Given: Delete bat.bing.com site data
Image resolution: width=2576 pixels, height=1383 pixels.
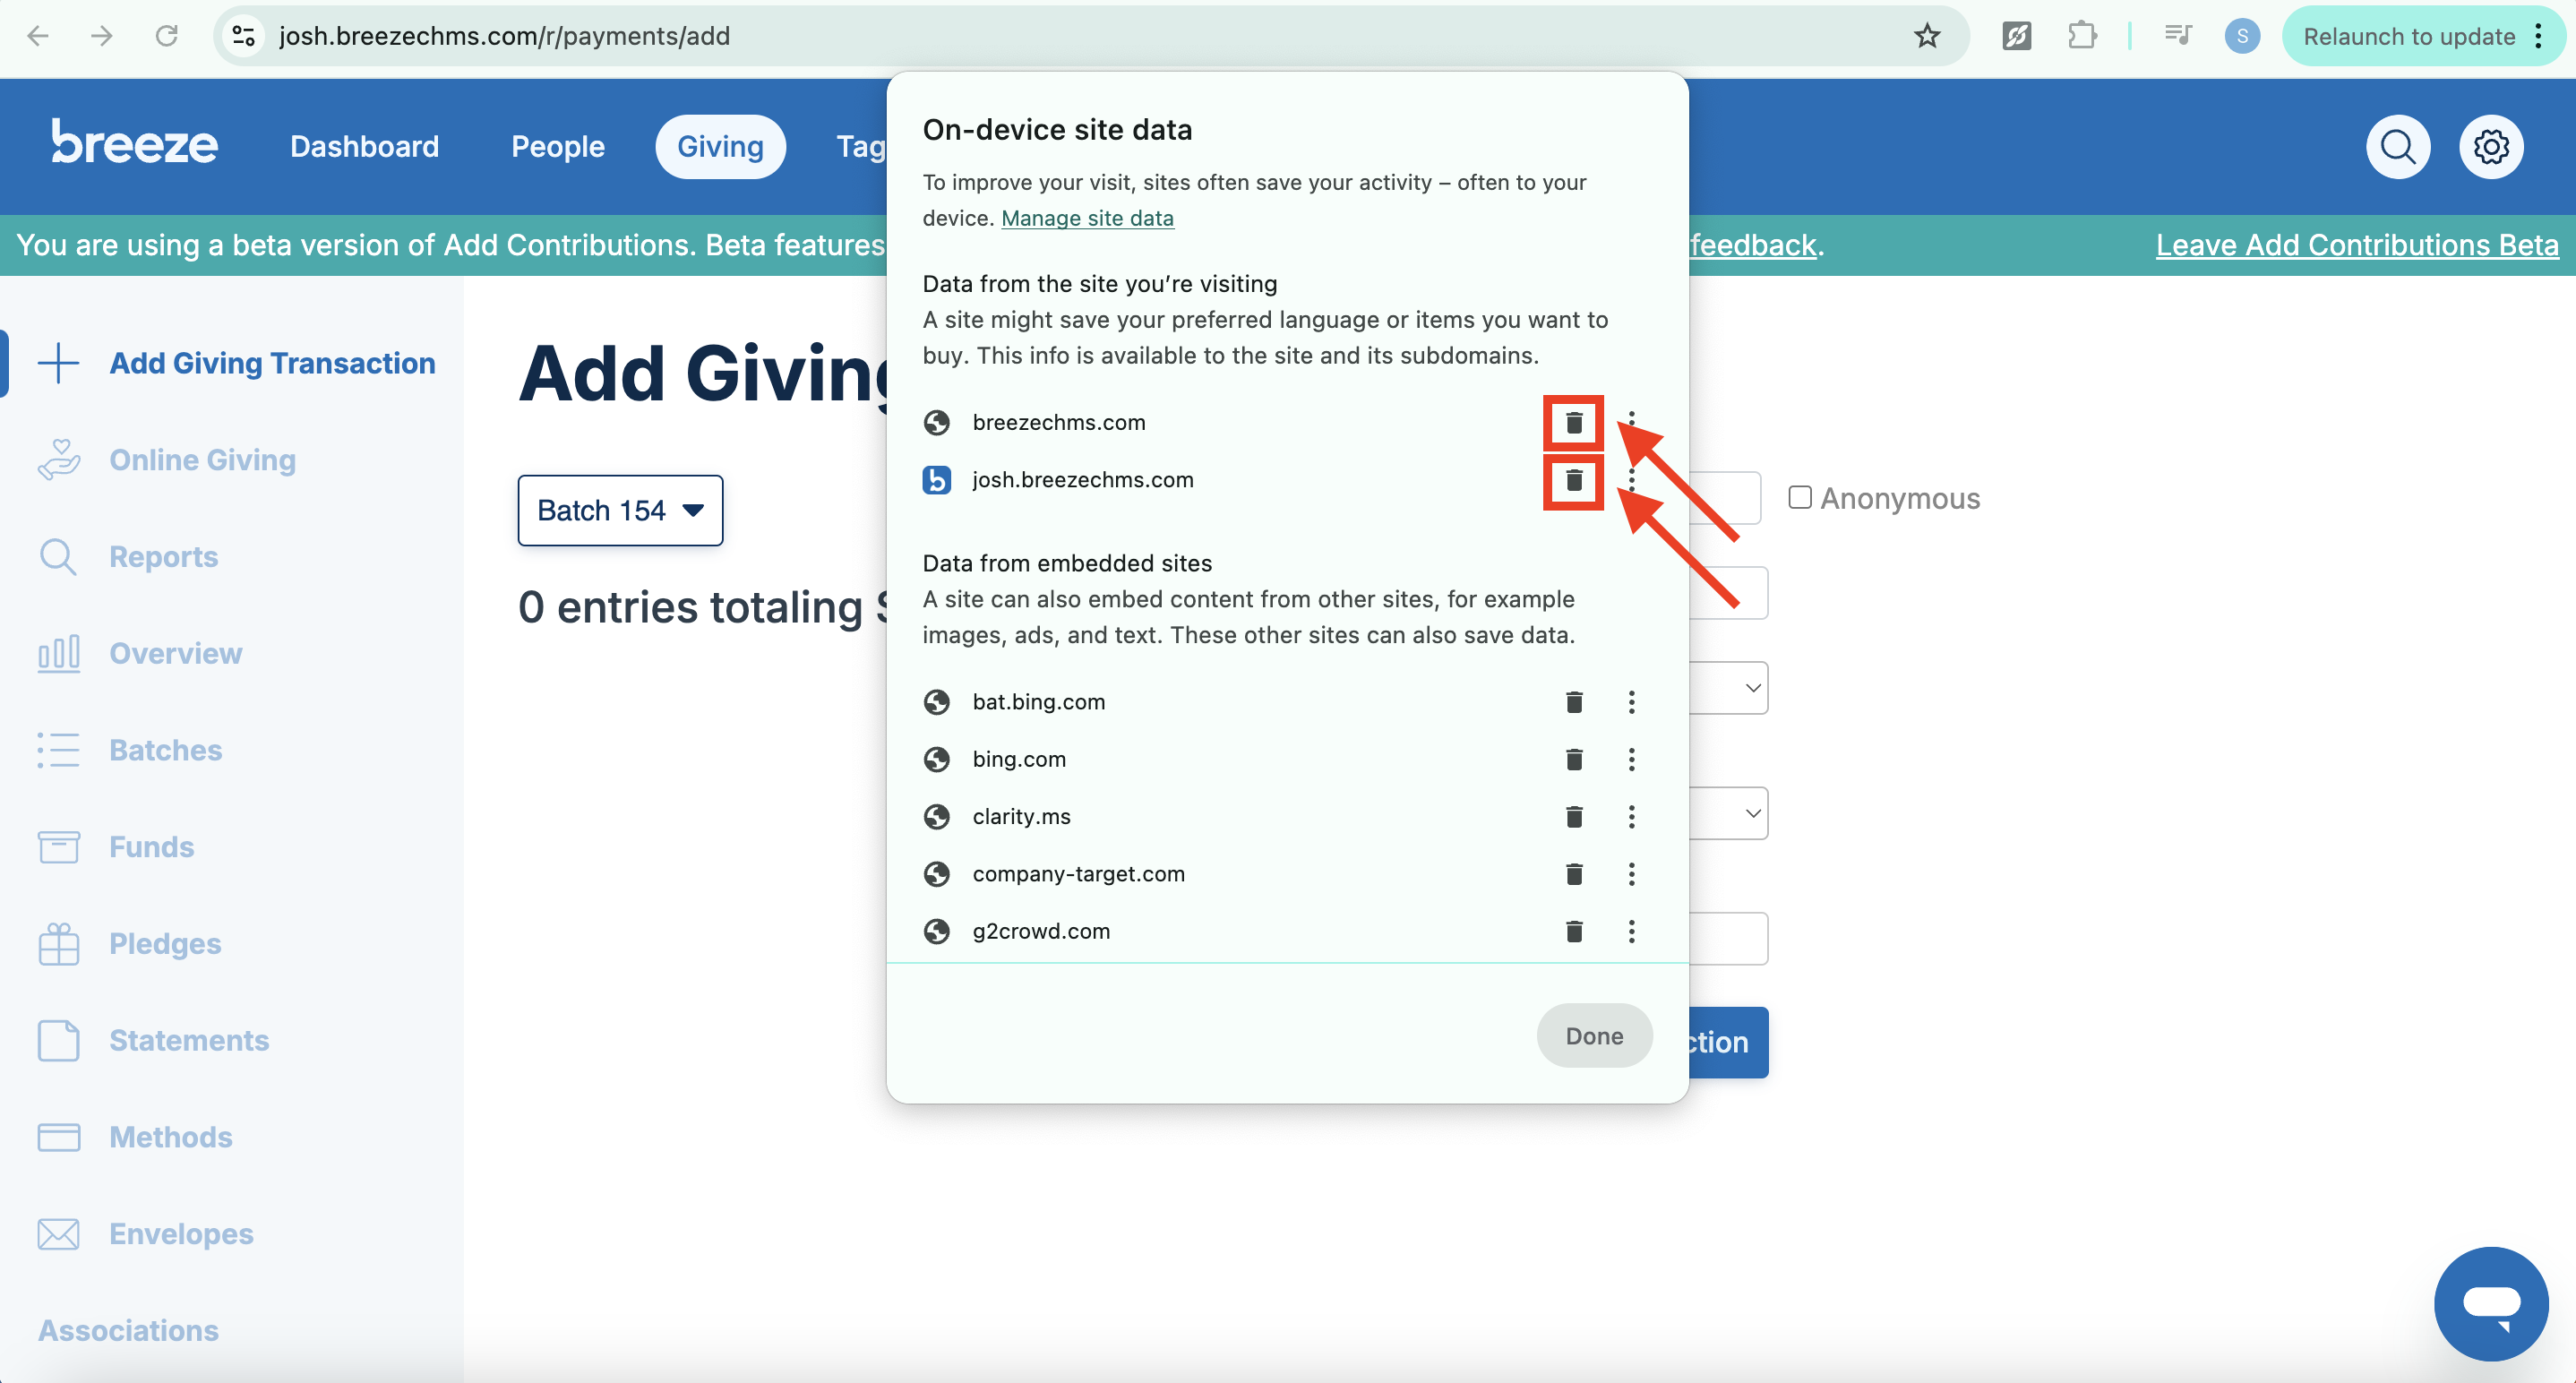Looking at the screenshot, I should 1573,702.
